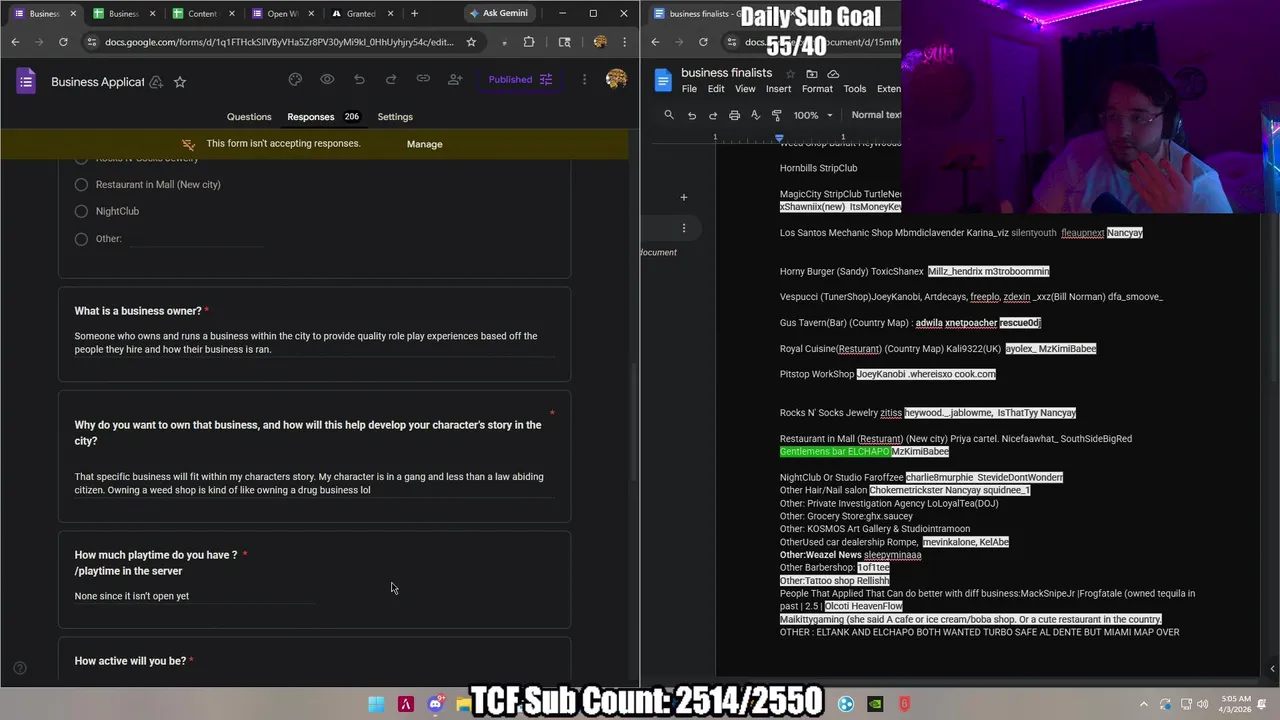Undo using the Forms header undo arrow
Viewport: 1280px width, 720px height.
(359, 80)
